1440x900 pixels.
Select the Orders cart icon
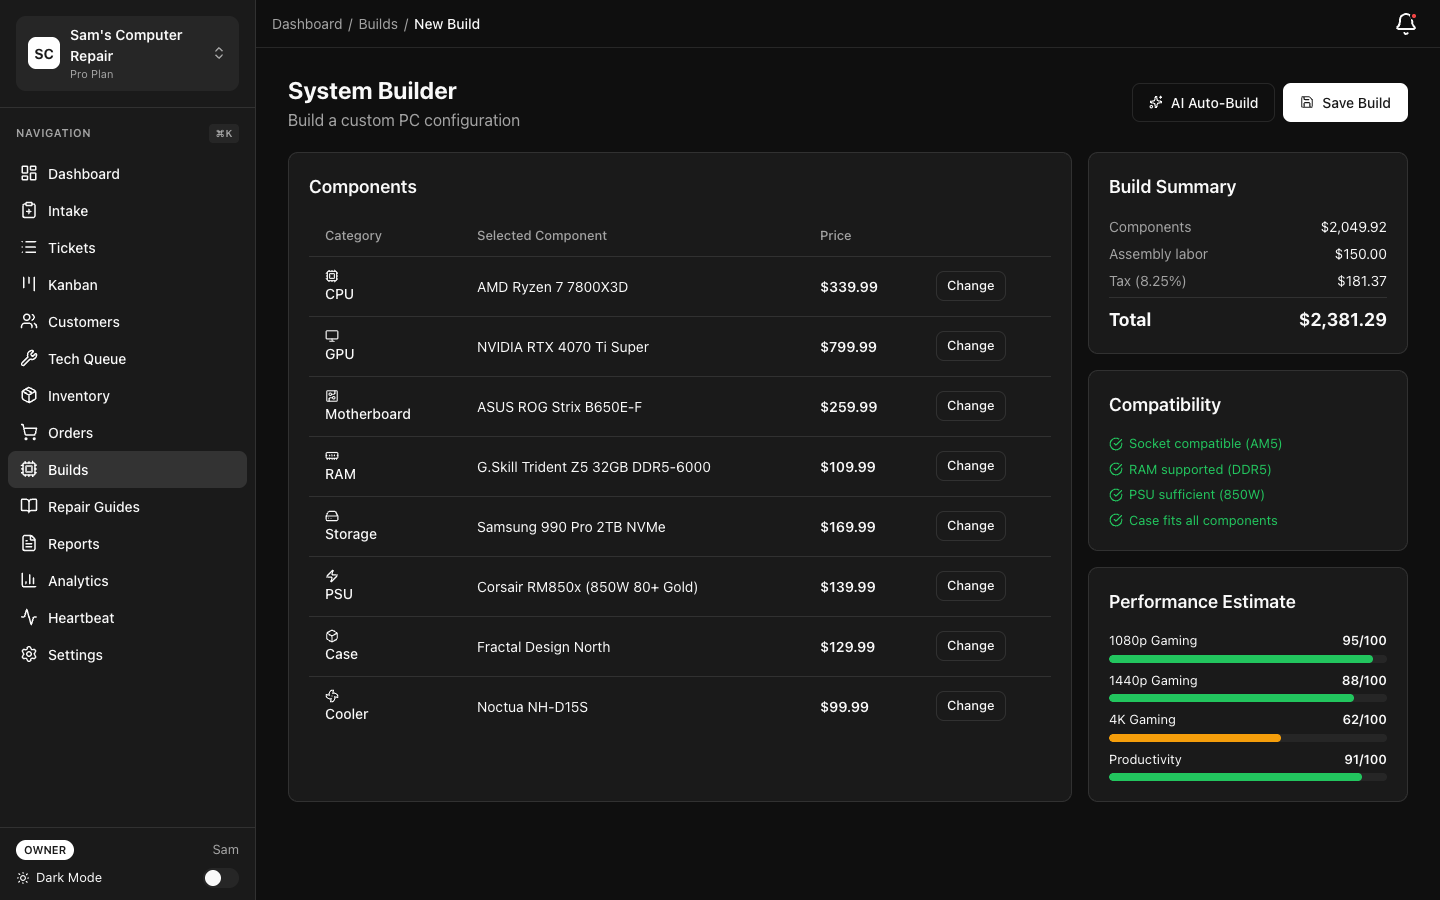(28, 432)
